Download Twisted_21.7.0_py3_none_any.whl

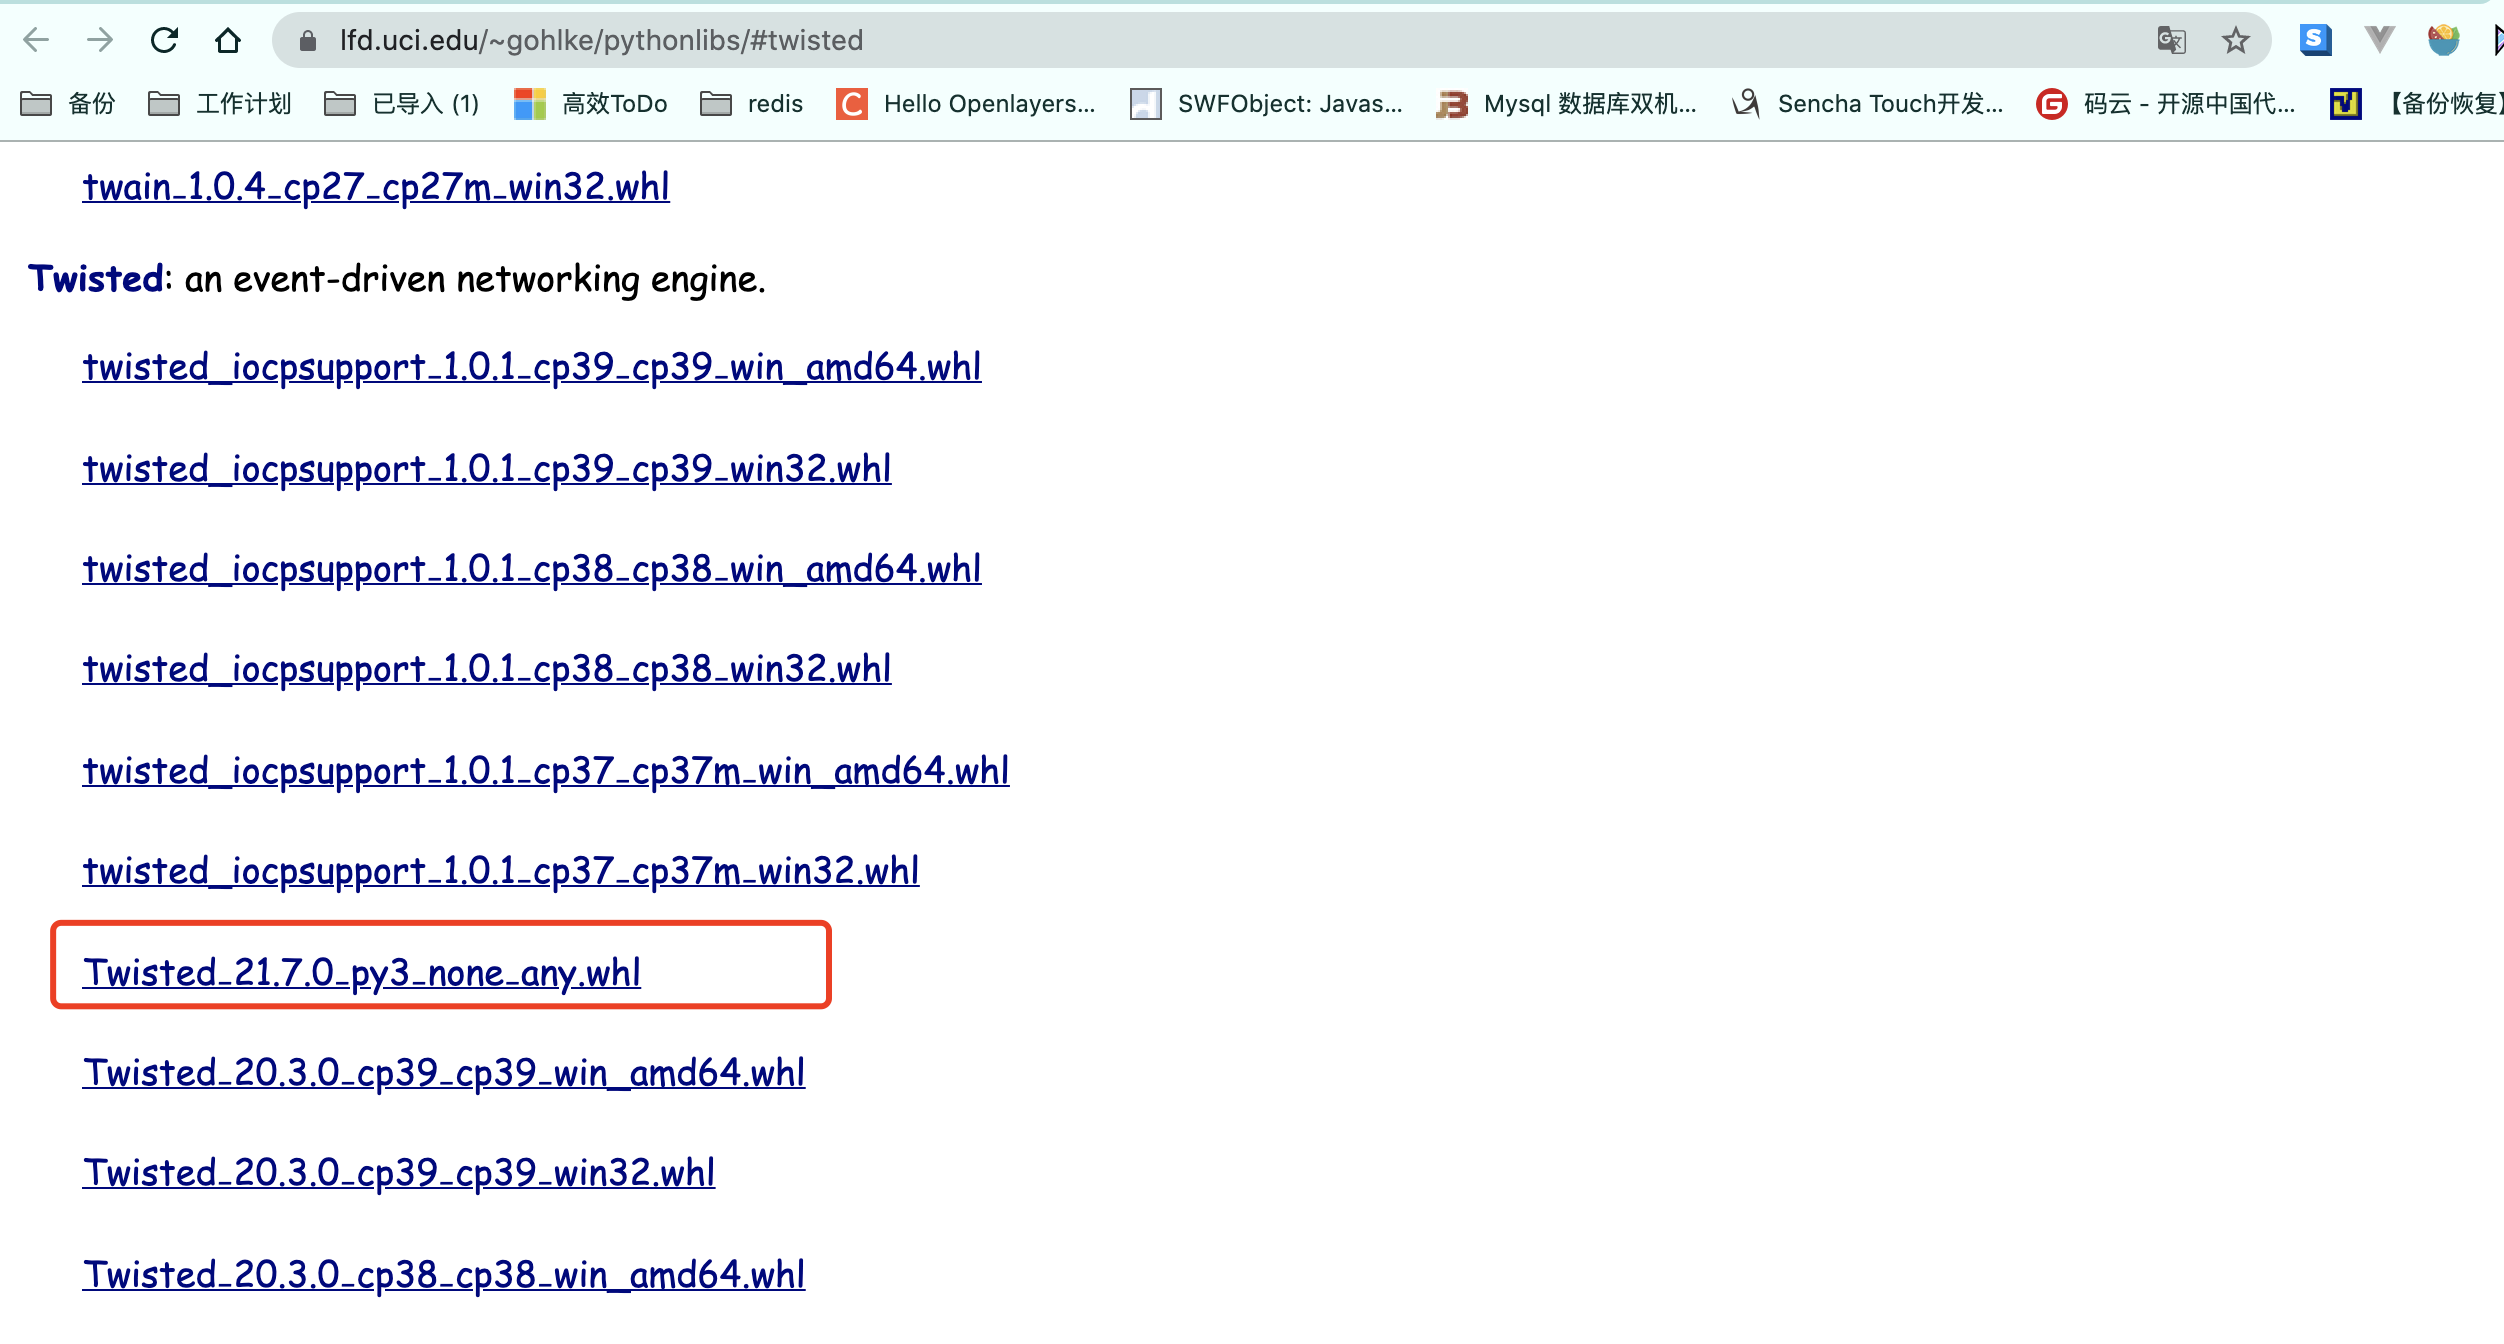(362, 972)
